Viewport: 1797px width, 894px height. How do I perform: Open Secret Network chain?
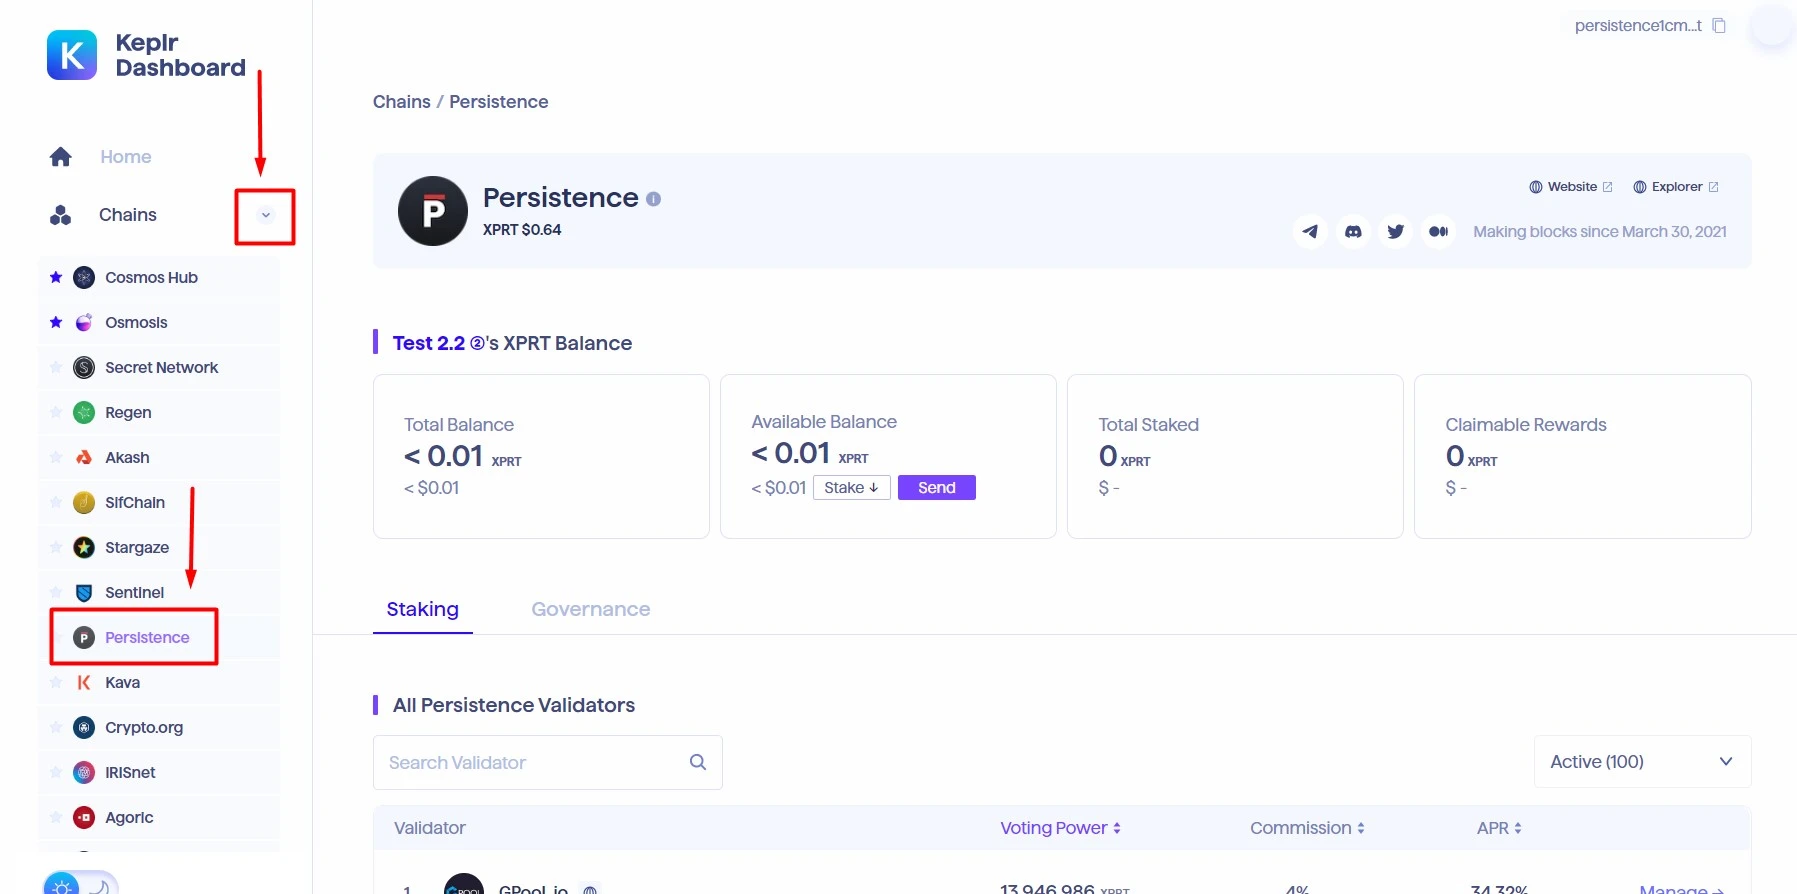pos(161,367)
